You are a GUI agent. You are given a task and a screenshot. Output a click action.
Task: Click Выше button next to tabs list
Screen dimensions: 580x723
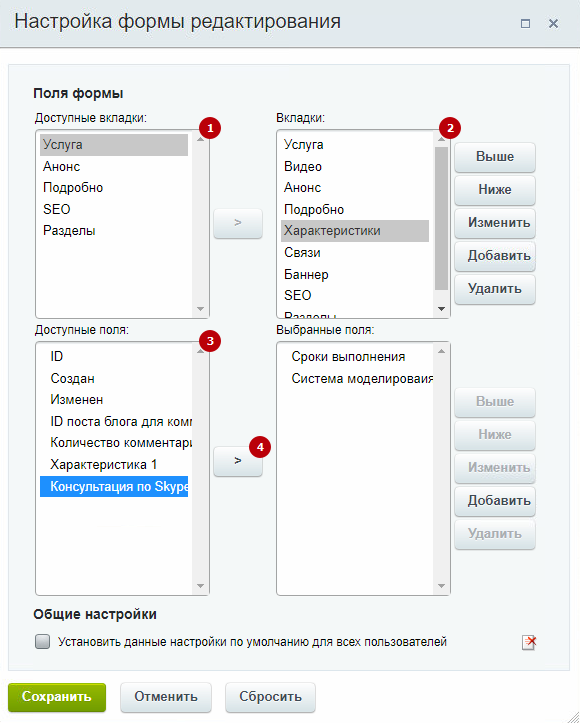pyautogui.click(x=495, y=157)
